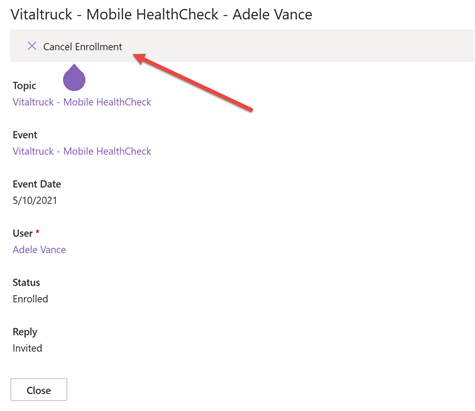Image resolution: width=475 pixels, height=411 pixels.
Task: Click the Event field label
Action: [x=25, y=135]
